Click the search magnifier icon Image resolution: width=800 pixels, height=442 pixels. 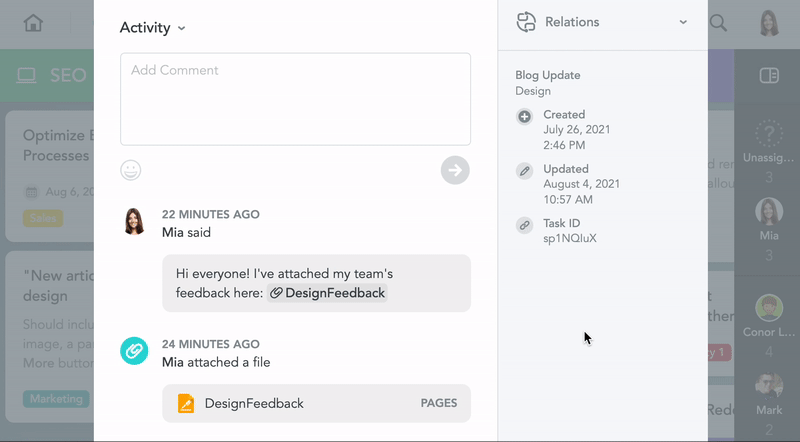(718, 23)
